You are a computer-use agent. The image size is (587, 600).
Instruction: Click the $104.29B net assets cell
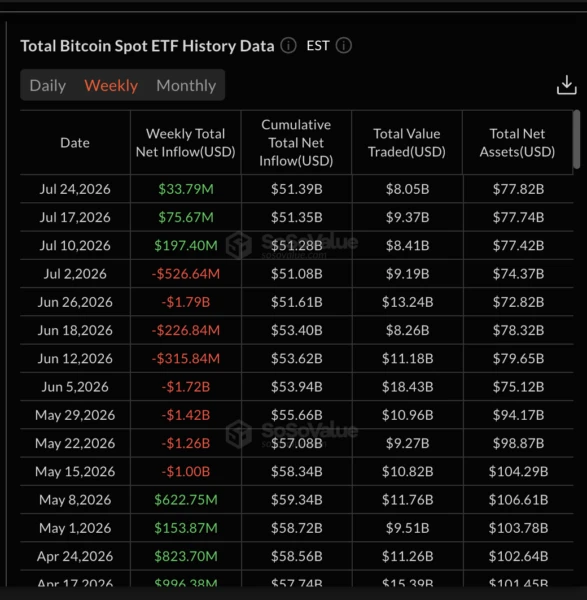pos(519,471)
